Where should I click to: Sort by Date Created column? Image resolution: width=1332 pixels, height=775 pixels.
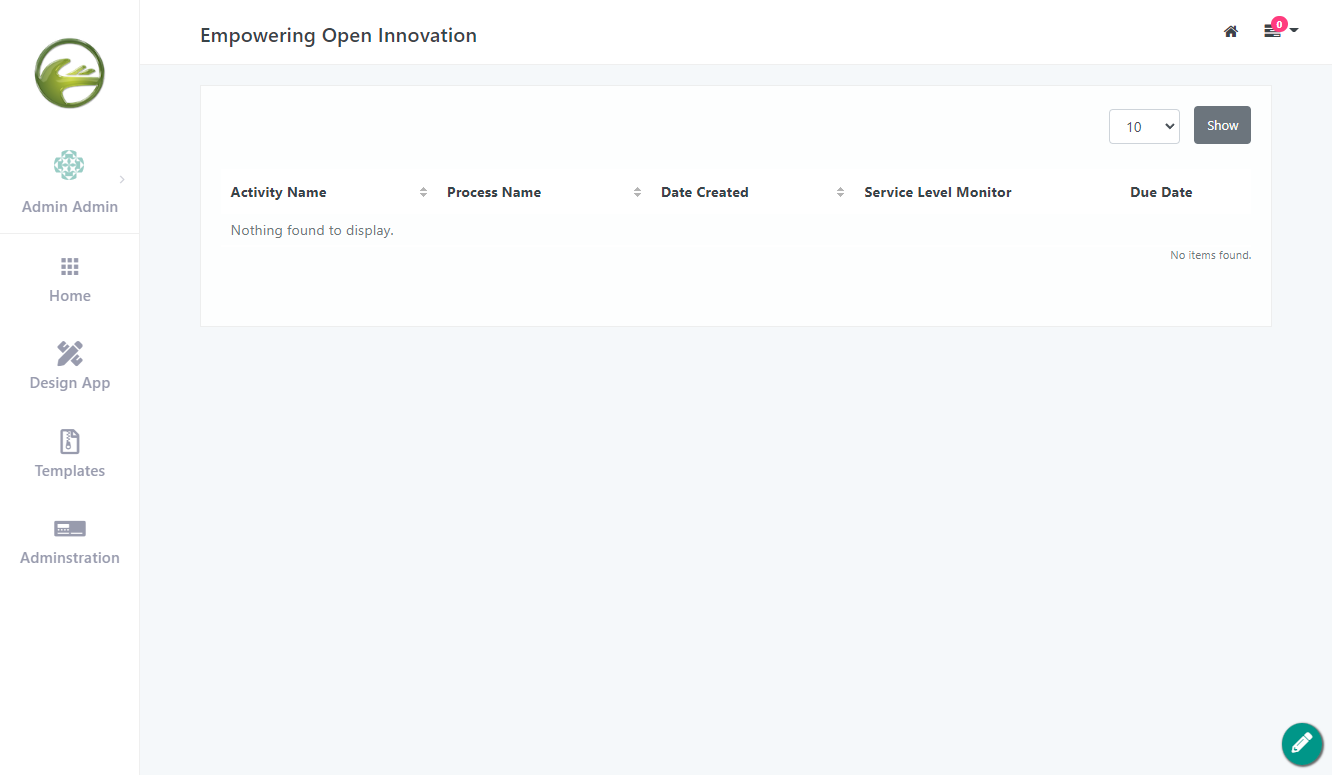pos(705,192)
